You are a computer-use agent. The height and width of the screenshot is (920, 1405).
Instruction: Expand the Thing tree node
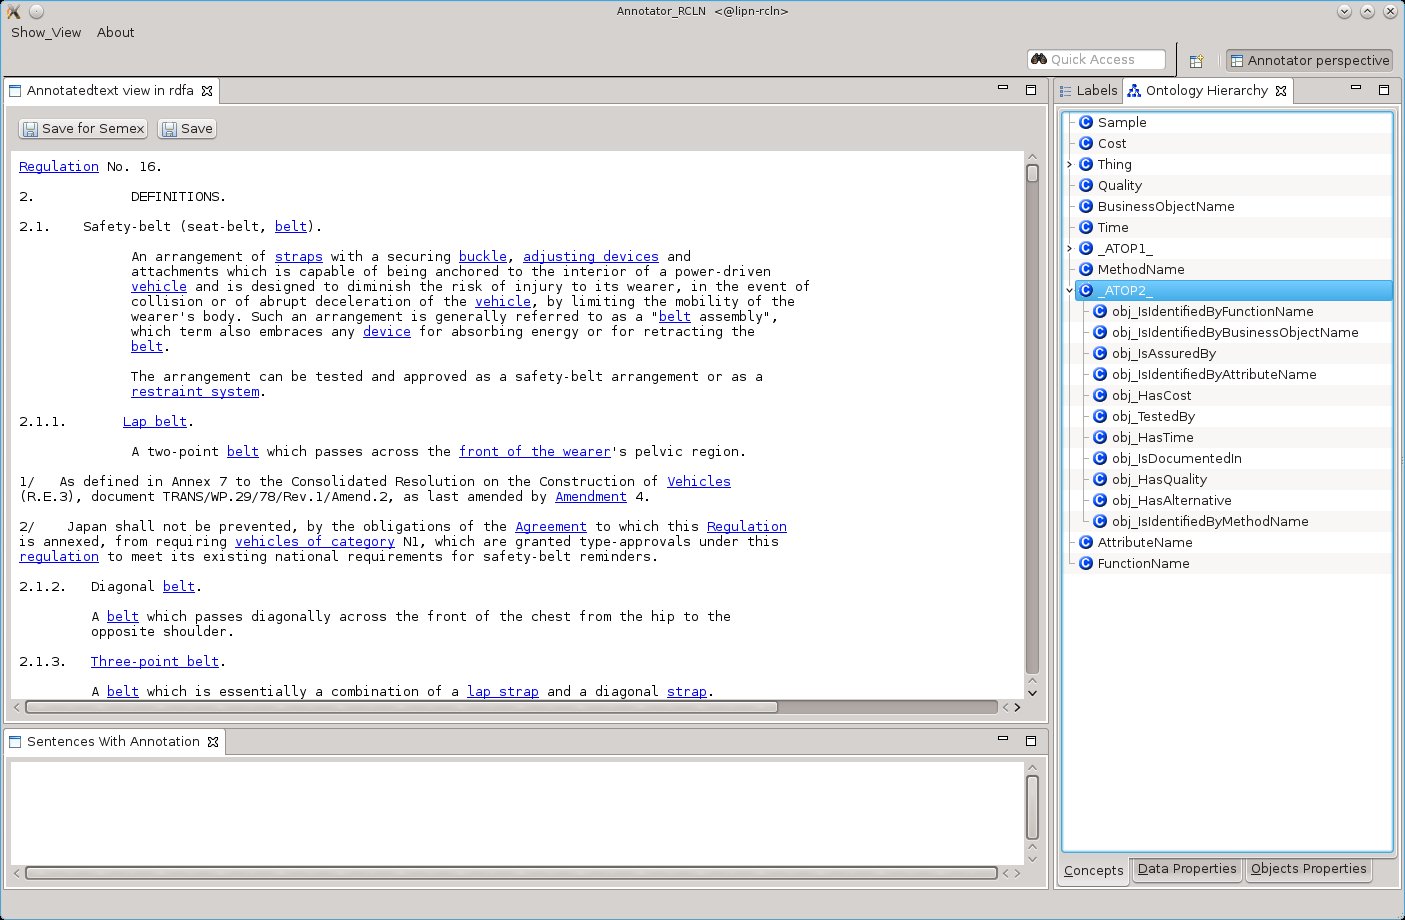1069,165
